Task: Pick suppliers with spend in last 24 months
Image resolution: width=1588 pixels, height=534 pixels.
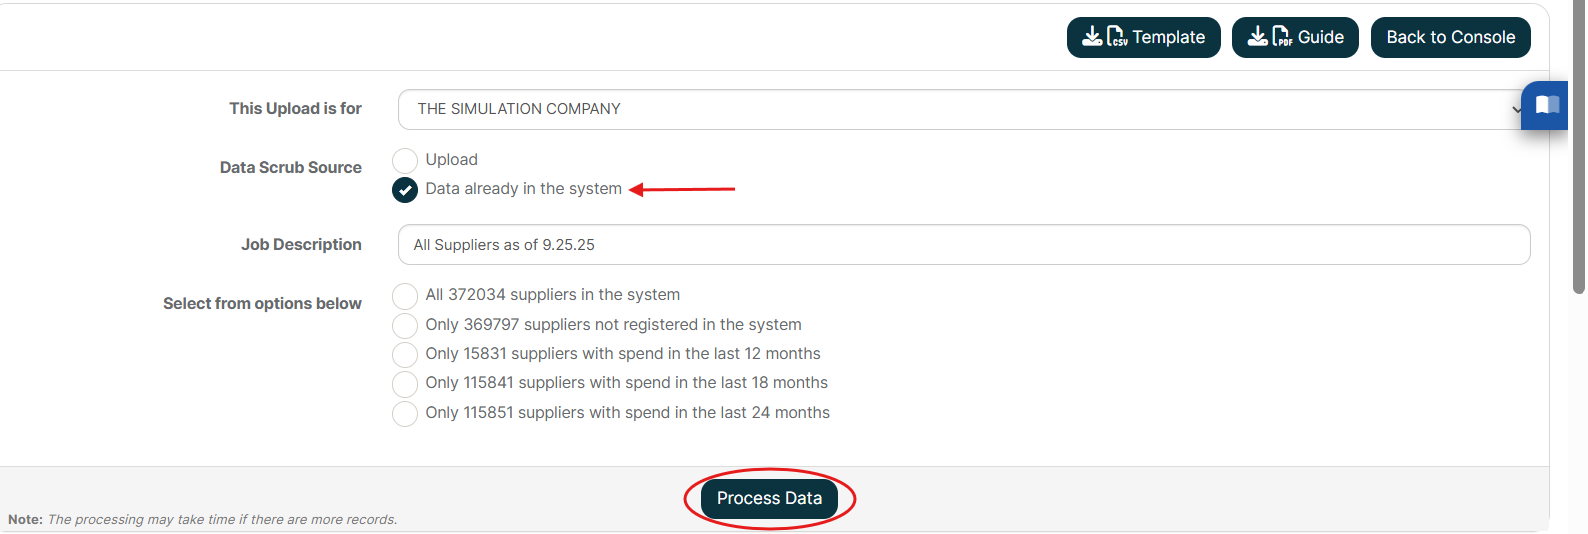Action: 405,414
